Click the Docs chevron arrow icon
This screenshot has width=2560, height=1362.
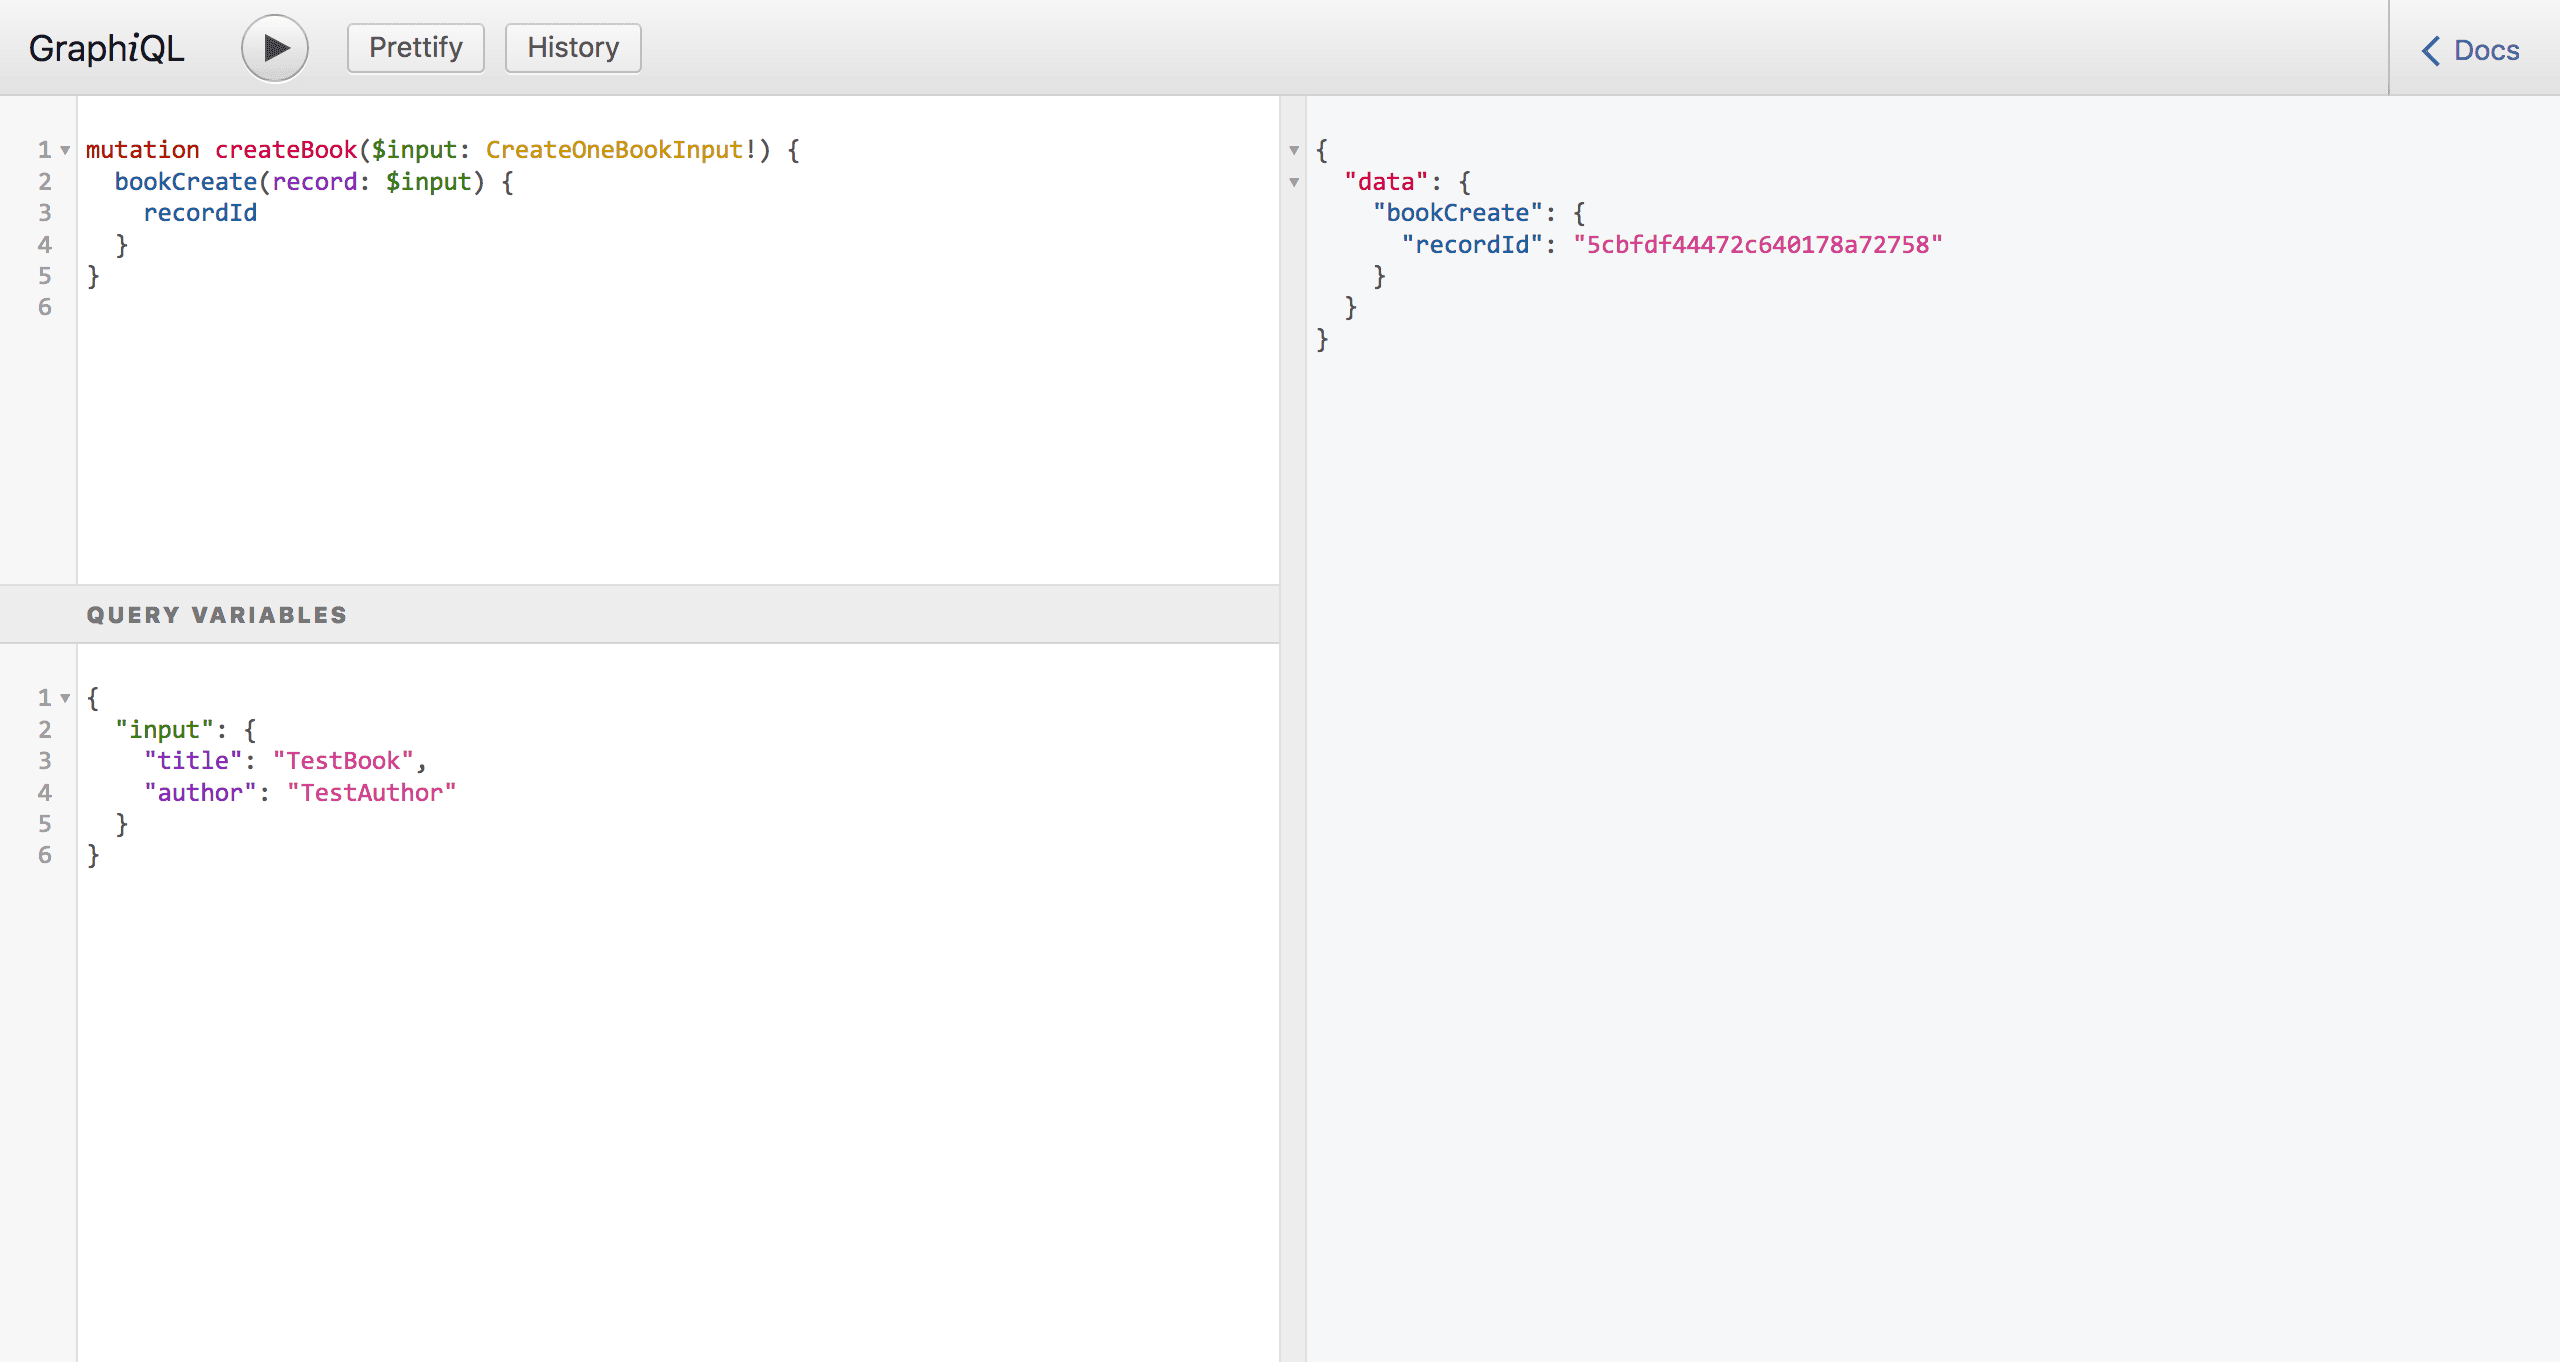2431,50
